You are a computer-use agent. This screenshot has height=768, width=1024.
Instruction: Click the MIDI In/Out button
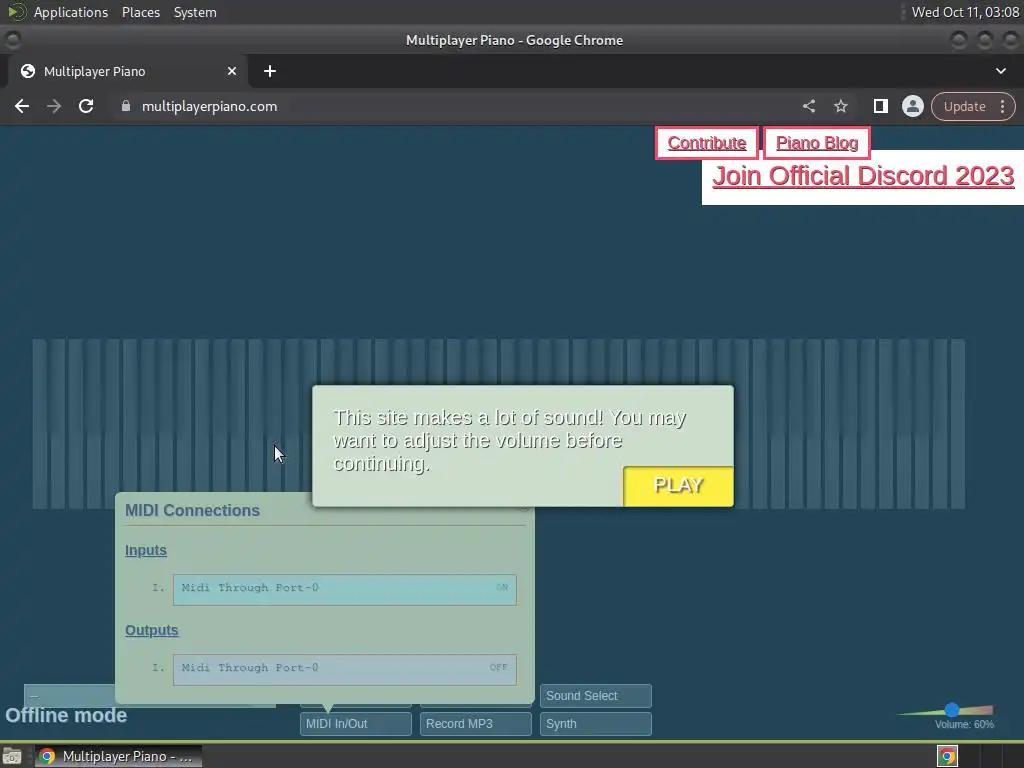click(x=356, y=724)
